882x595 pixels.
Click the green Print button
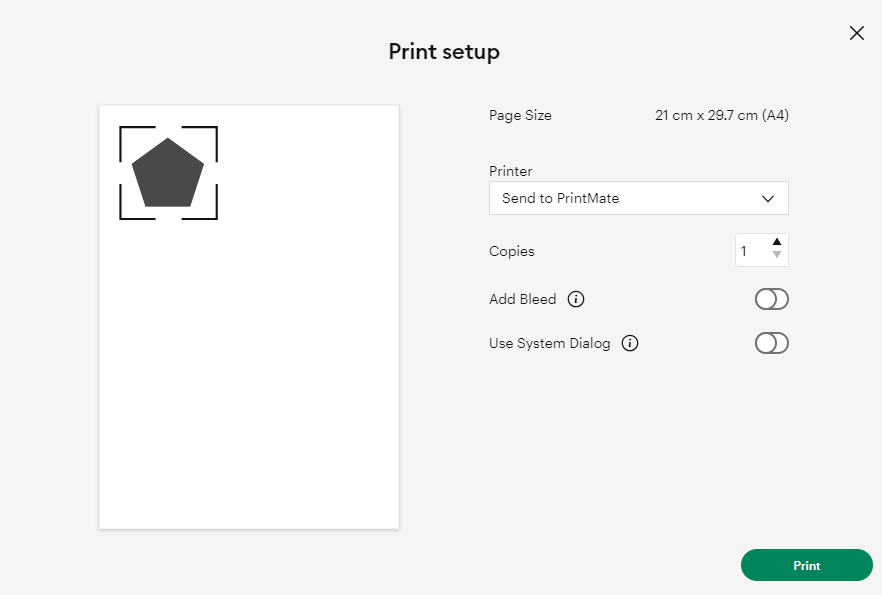tap(806, 565)
